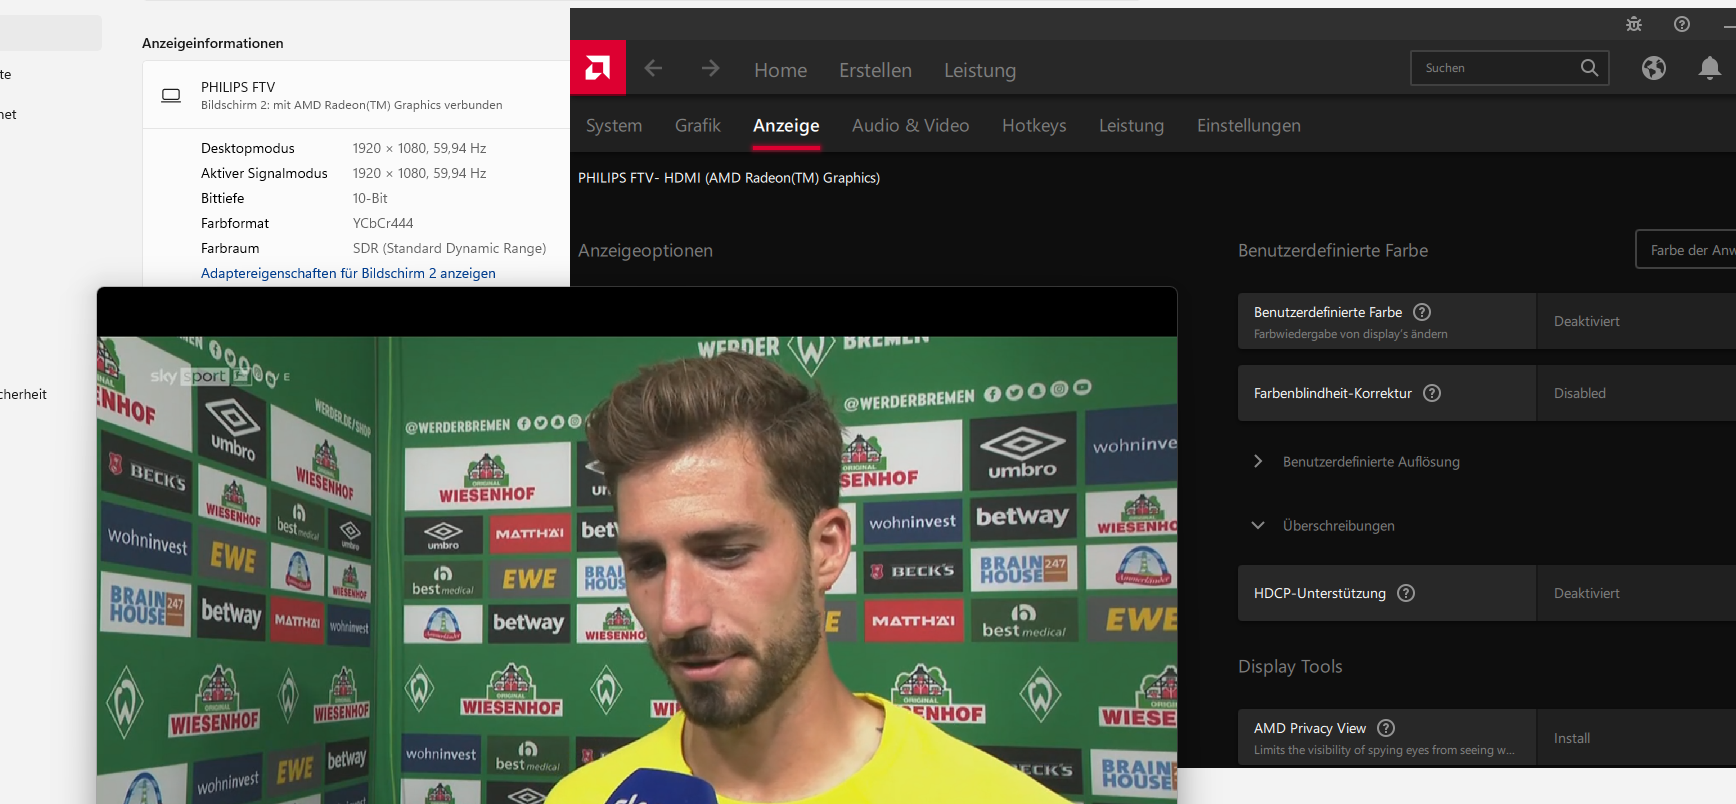The height and width of the screenshot is (804, 1736).
Task: Click the Bittiefe 10-Bit value
Action: click(x=370, y=198)
